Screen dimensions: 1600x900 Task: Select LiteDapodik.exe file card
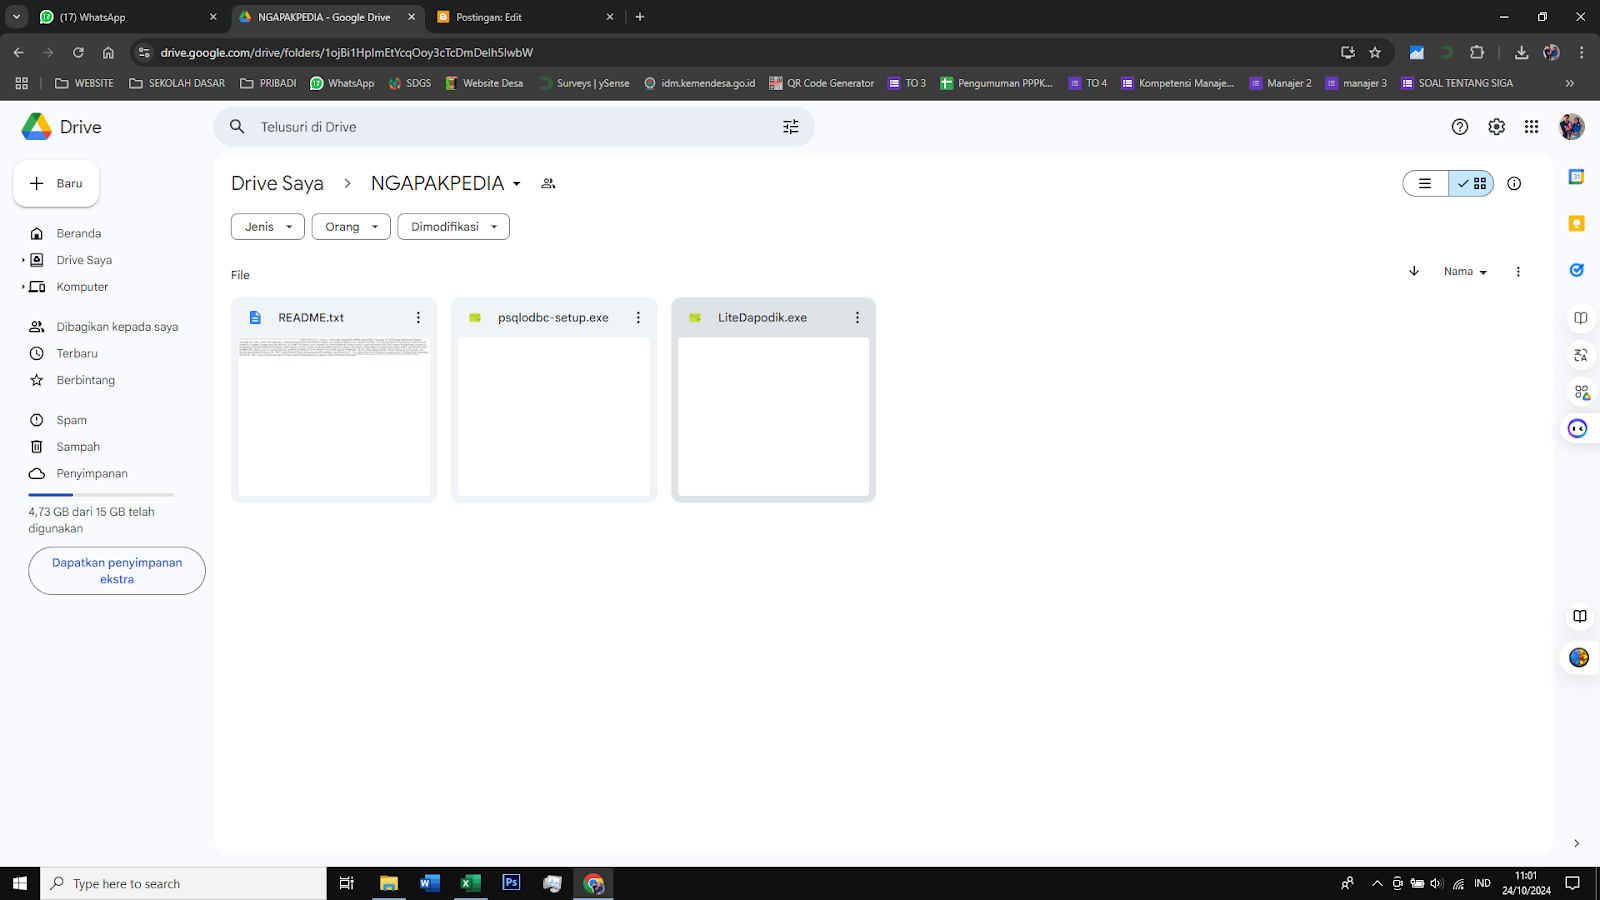click(774, 400)
